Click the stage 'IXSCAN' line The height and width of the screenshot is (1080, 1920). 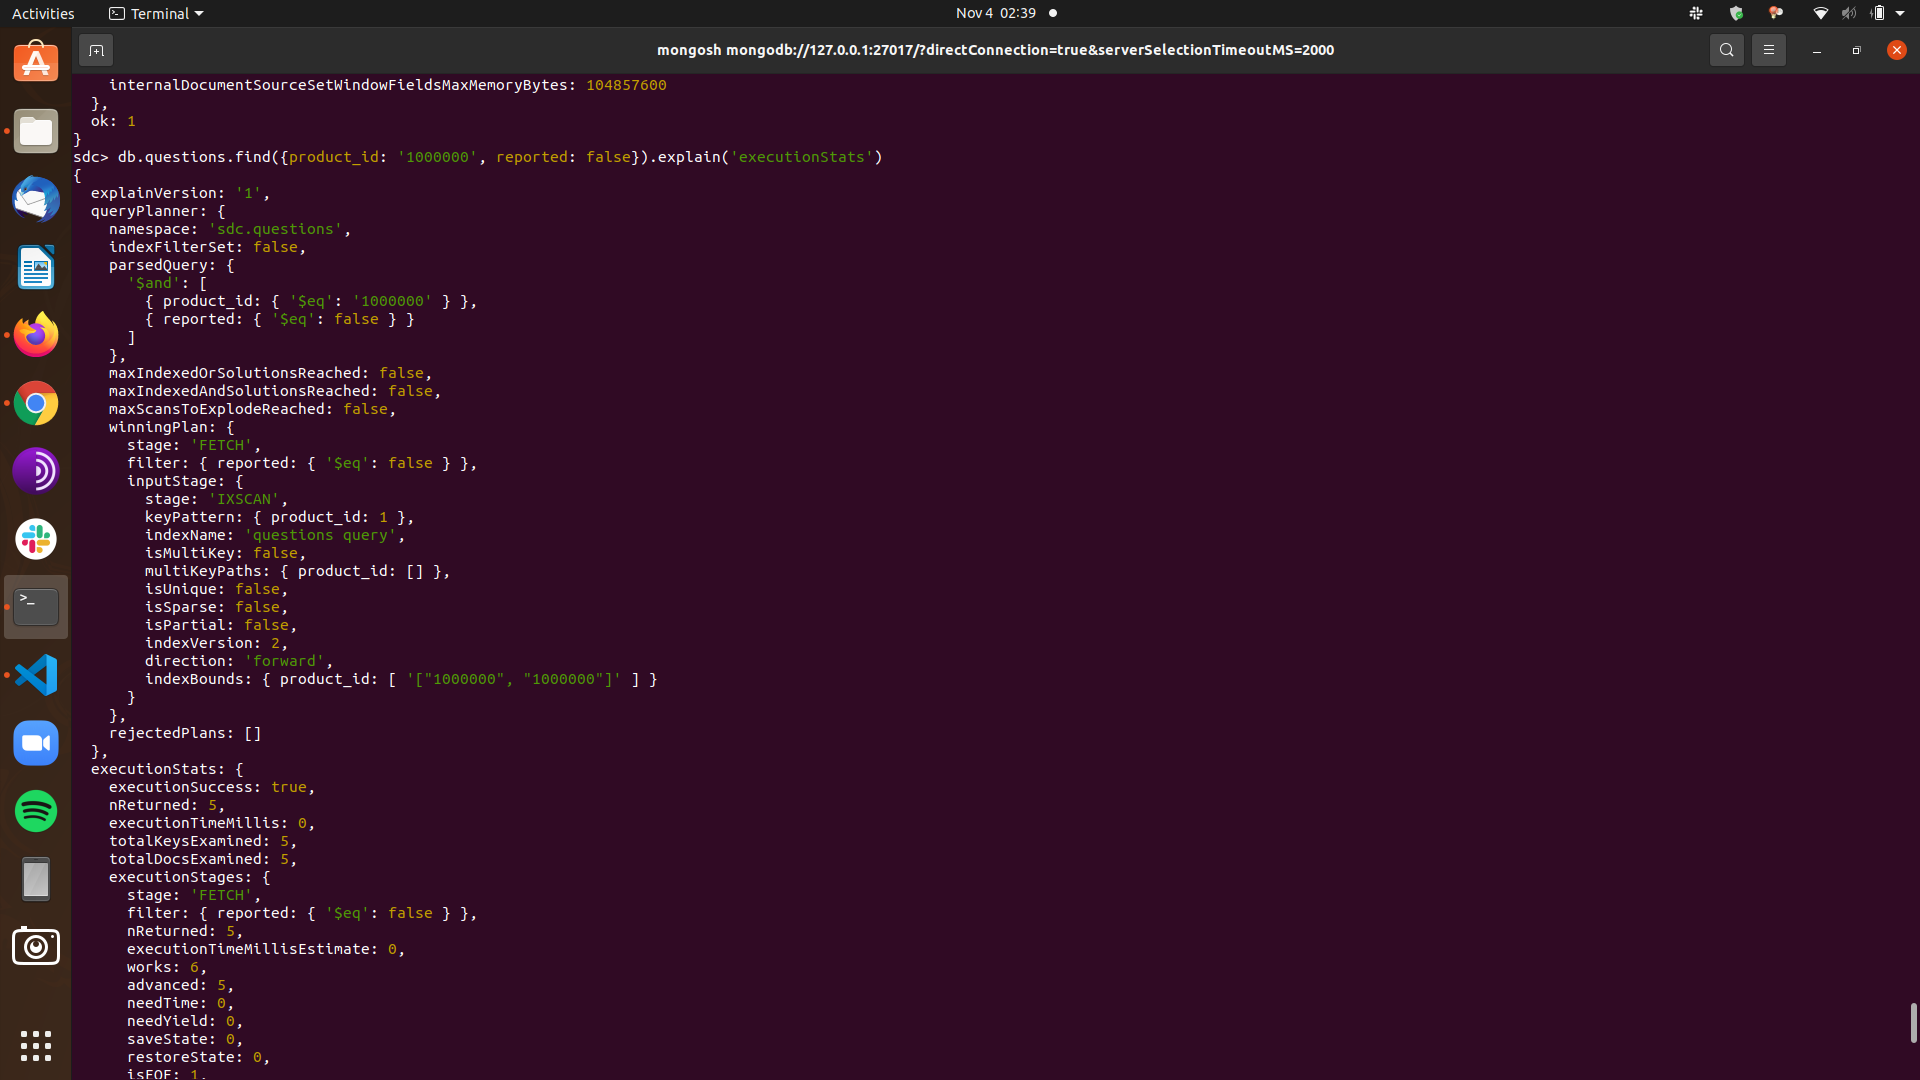click(216, 499)
